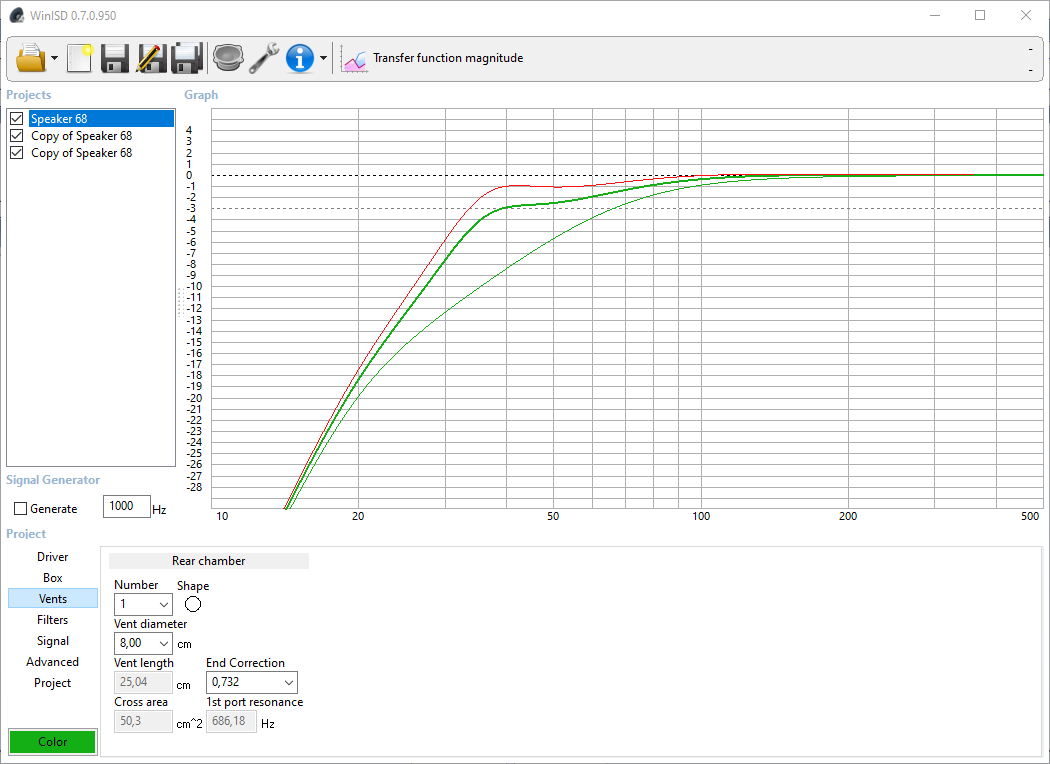Open the Project tab
Viewport: 1050px width, 764px height.
pos(53,683)
